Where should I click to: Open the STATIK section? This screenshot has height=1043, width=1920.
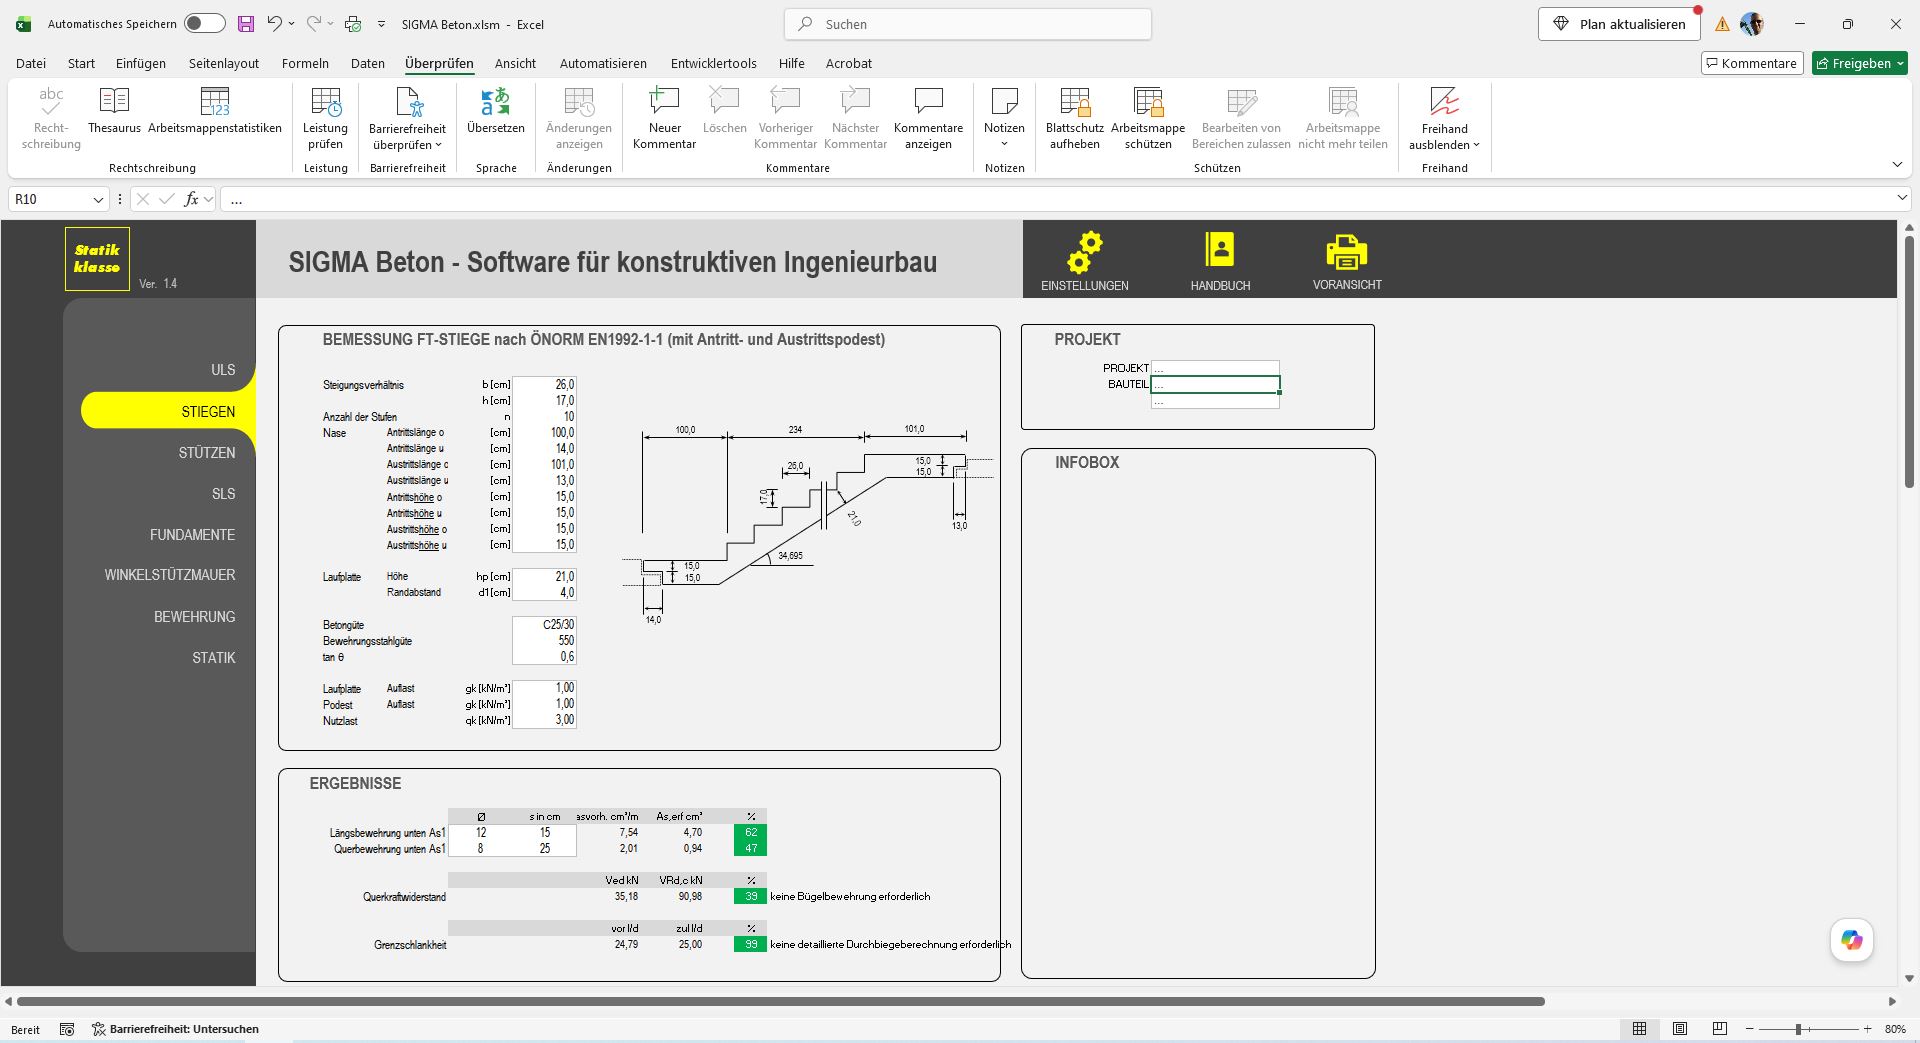214,658
